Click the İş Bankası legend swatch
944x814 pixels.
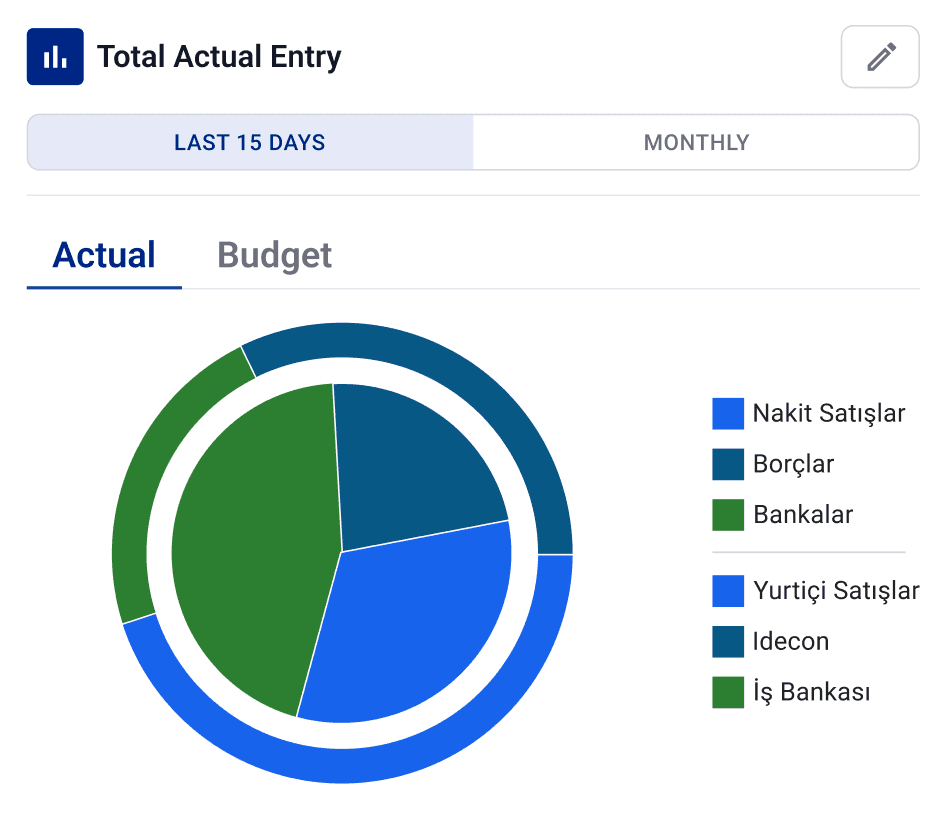point(728,692)
